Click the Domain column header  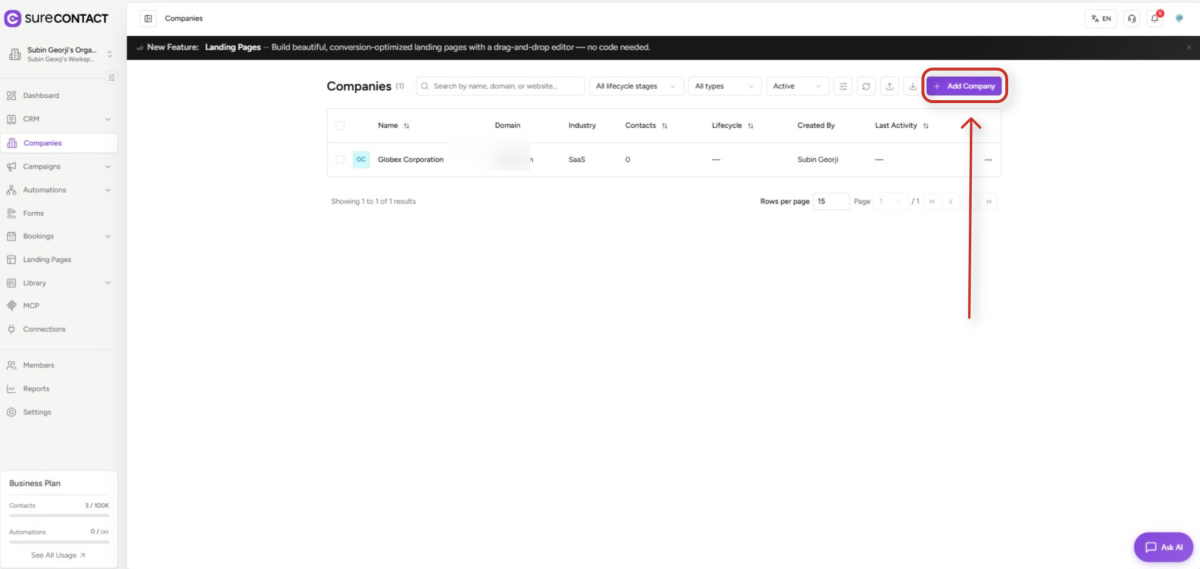tap(507, 126)
